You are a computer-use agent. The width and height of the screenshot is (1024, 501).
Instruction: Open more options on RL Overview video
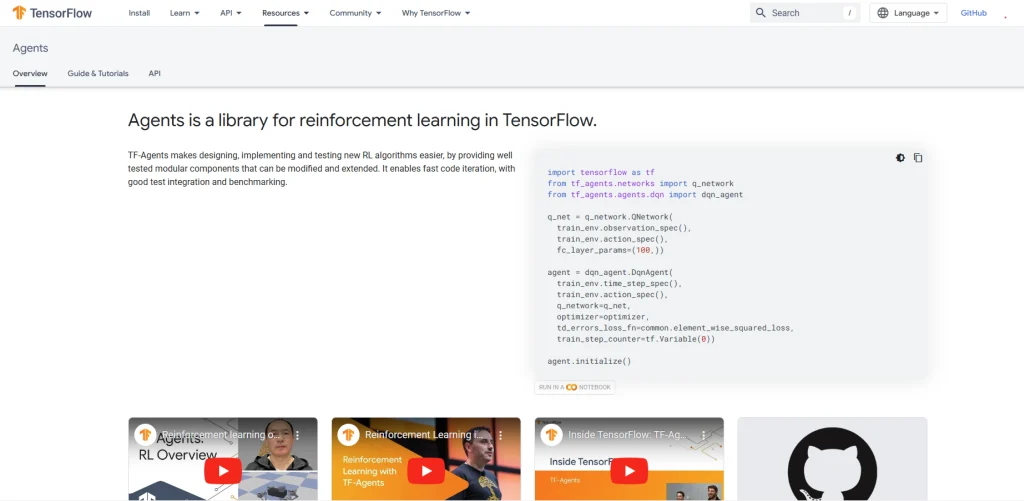coord(297,434)
